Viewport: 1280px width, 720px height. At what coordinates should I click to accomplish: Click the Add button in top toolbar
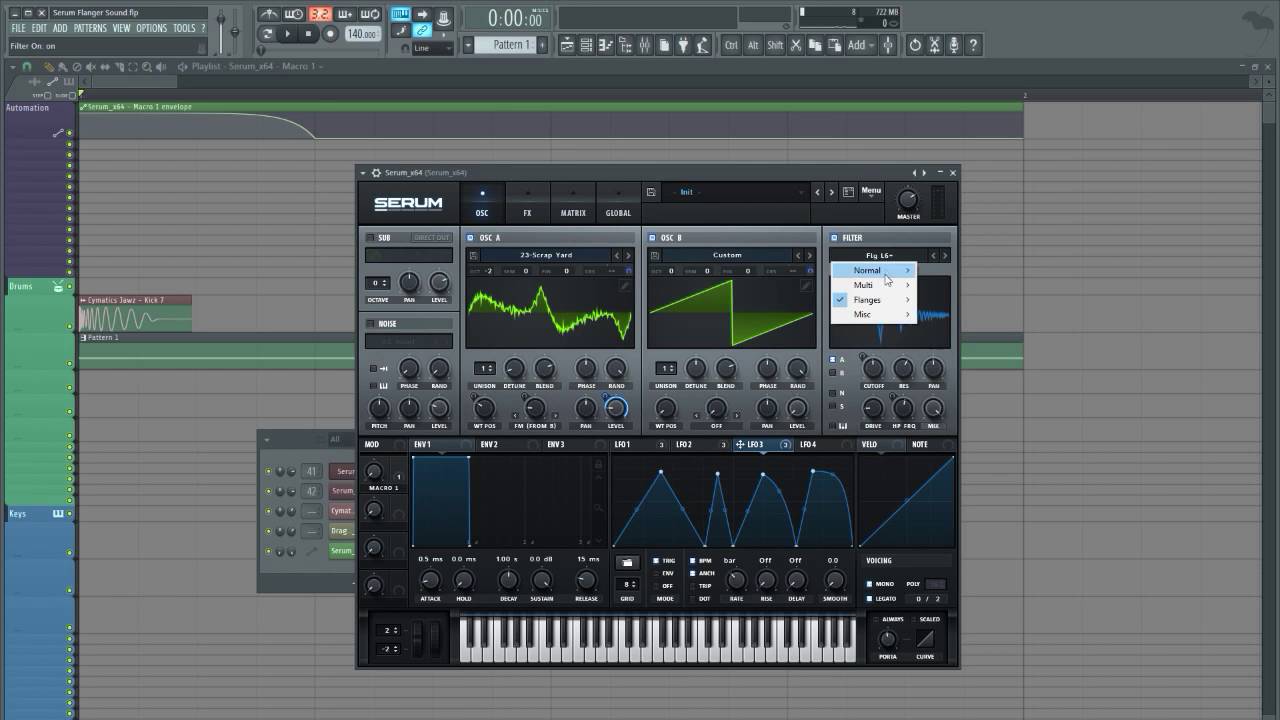tap(857, 45)
